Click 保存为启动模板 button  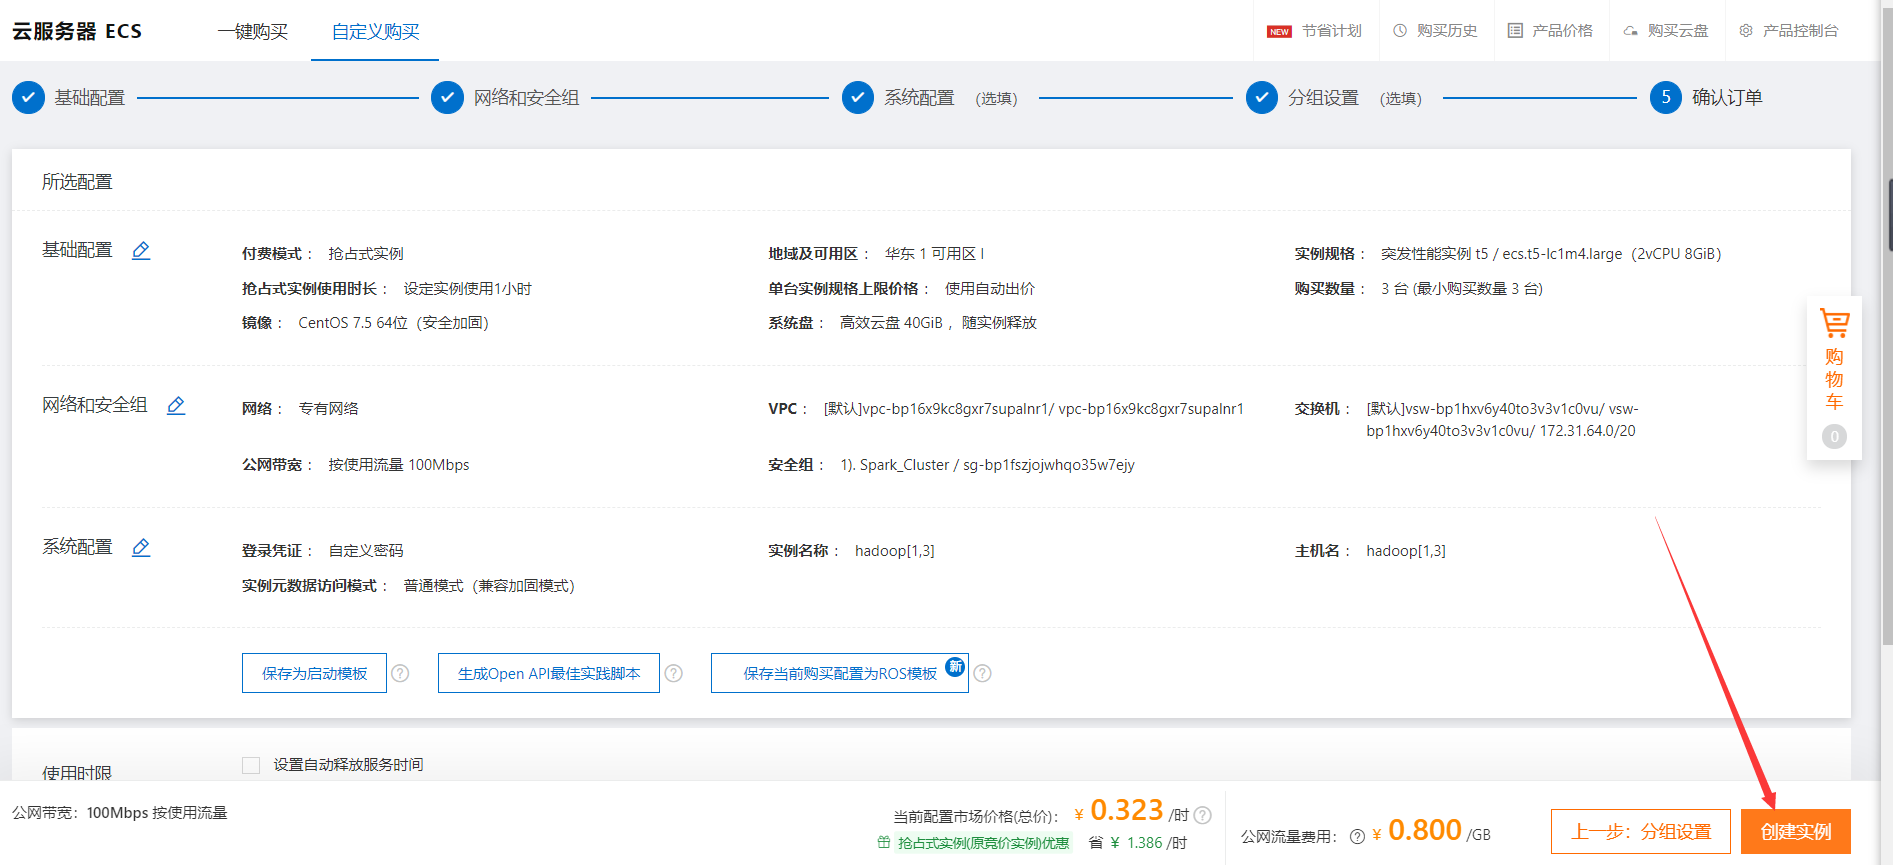(314, 673)
